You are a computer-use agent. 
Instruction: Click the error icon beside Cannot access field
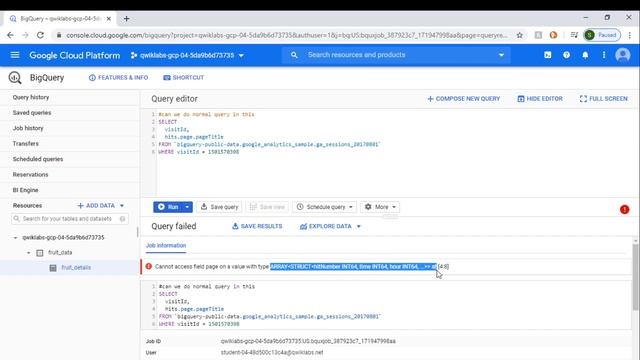tap(149, 266)
